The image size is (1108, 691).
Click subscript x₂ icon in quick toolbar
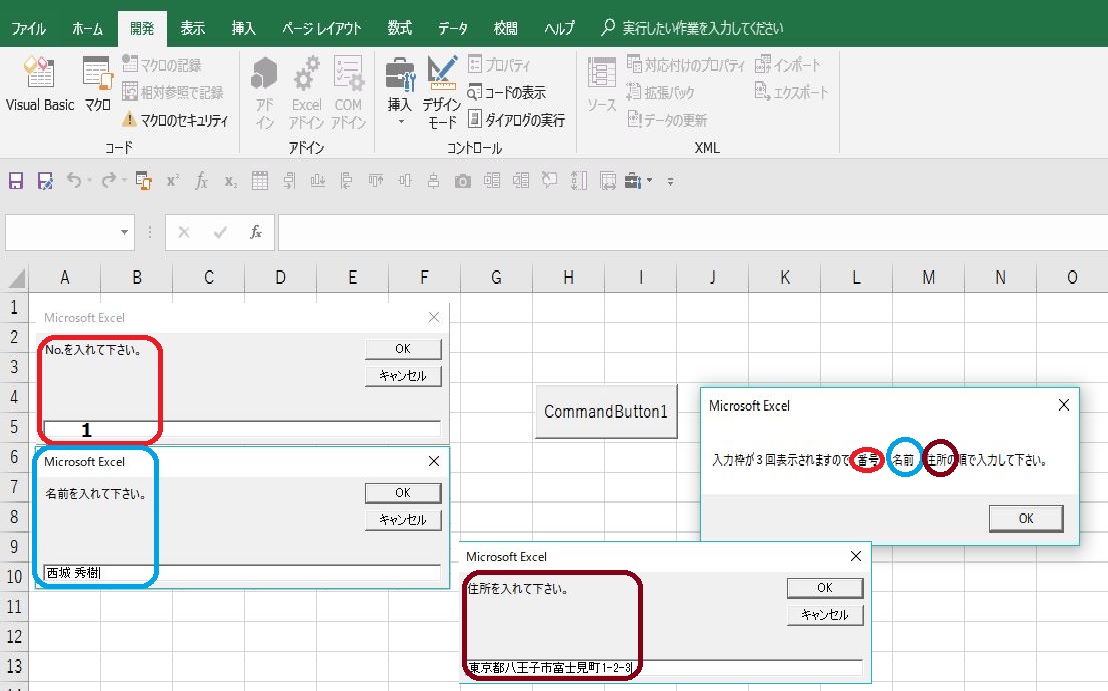click(230, 182)
